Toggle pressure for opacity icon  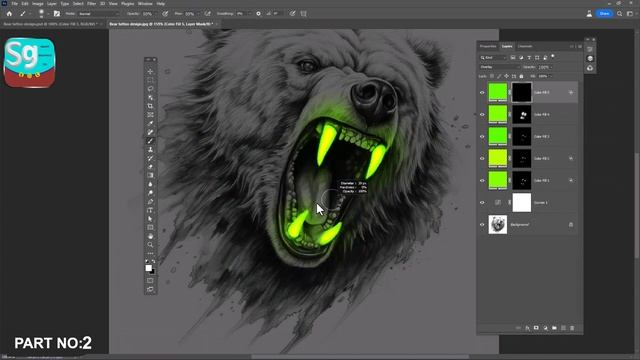(x=165, y=13)
